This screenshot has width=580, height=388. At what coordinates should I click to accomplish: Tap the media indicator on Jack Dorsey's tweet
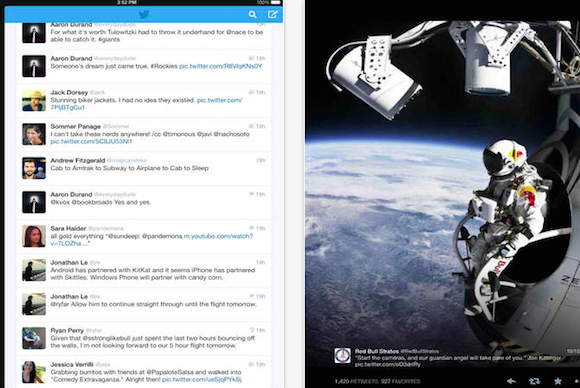(251, 92)
